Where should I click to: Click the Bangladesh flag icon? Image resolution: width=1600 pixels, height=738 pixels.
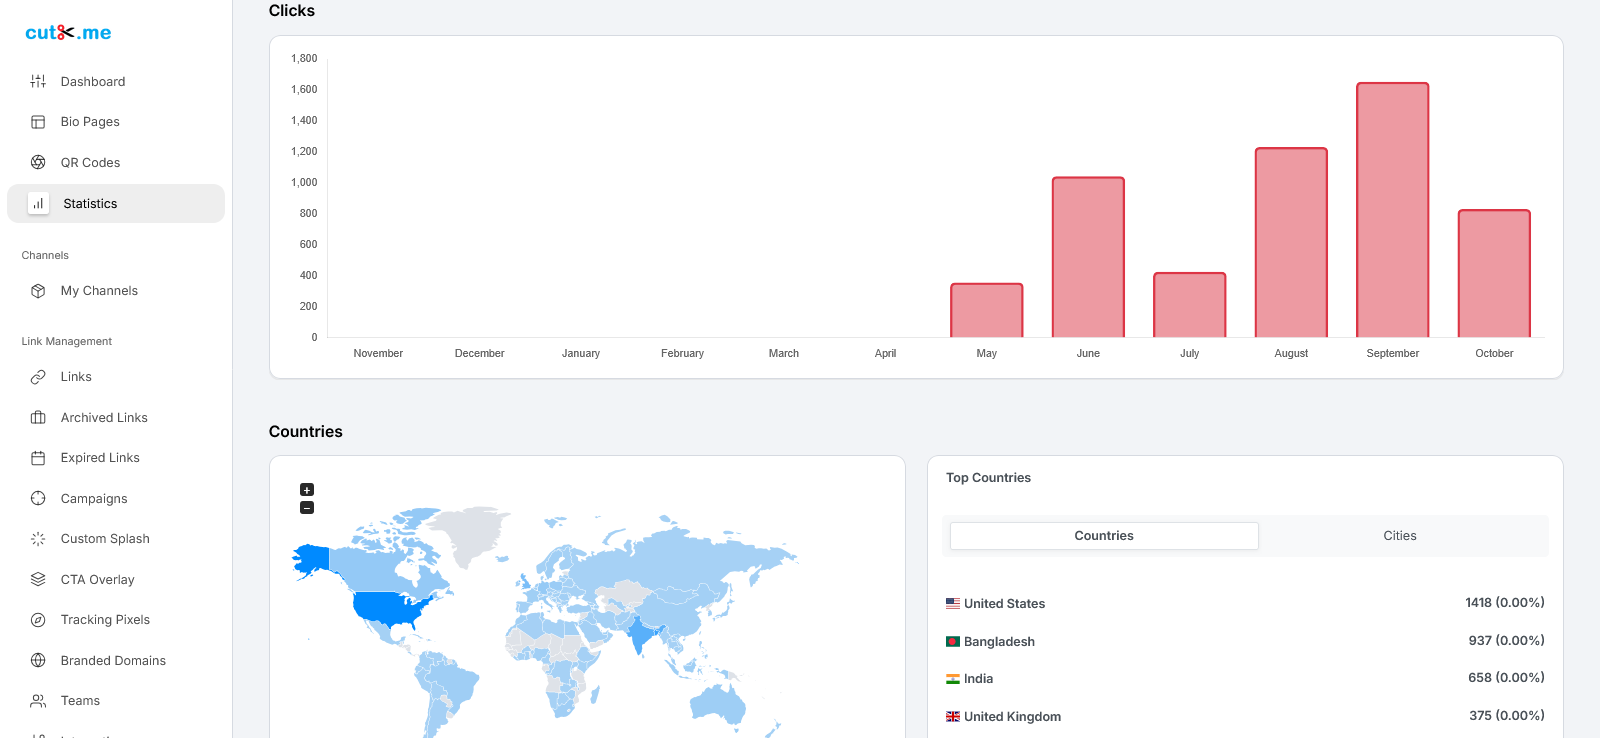coord(953,642)
